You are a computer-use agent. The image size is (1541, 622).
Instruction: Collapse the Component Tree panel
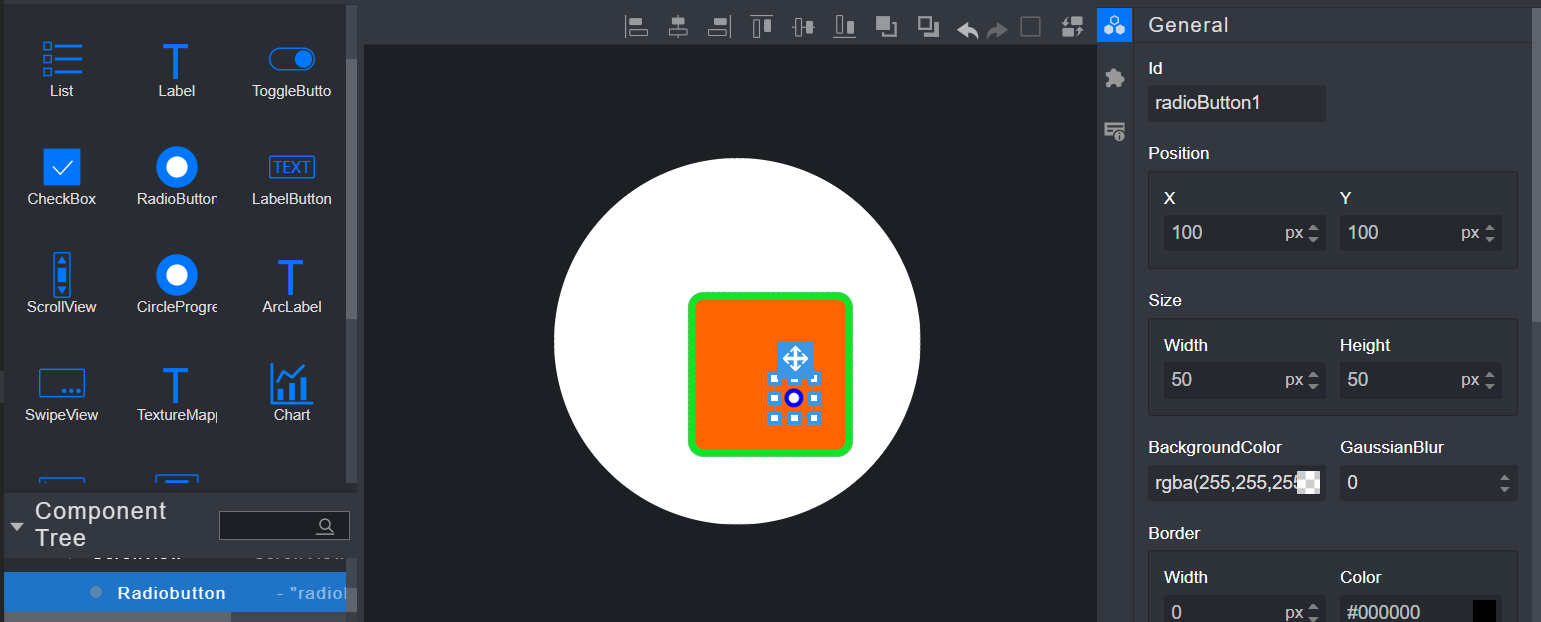17,526
